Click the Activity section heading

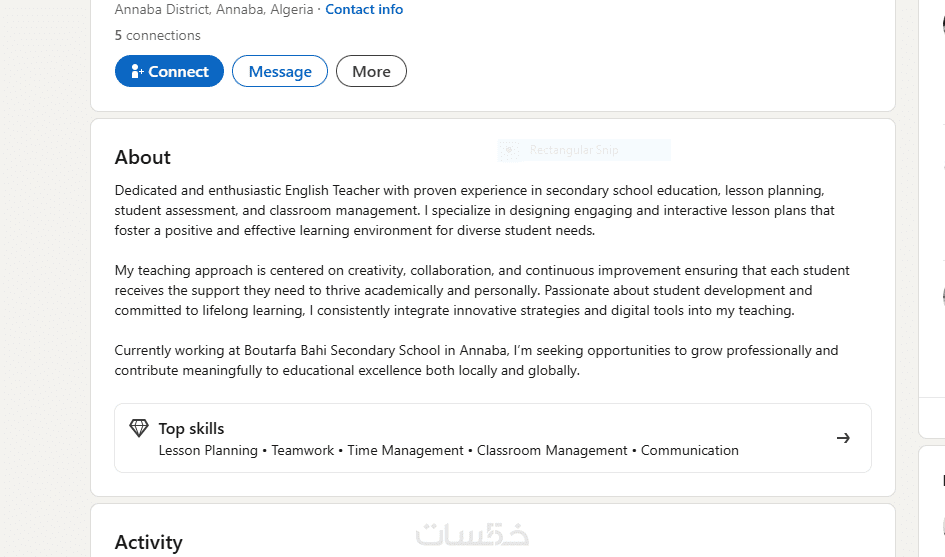click(148, 542)
